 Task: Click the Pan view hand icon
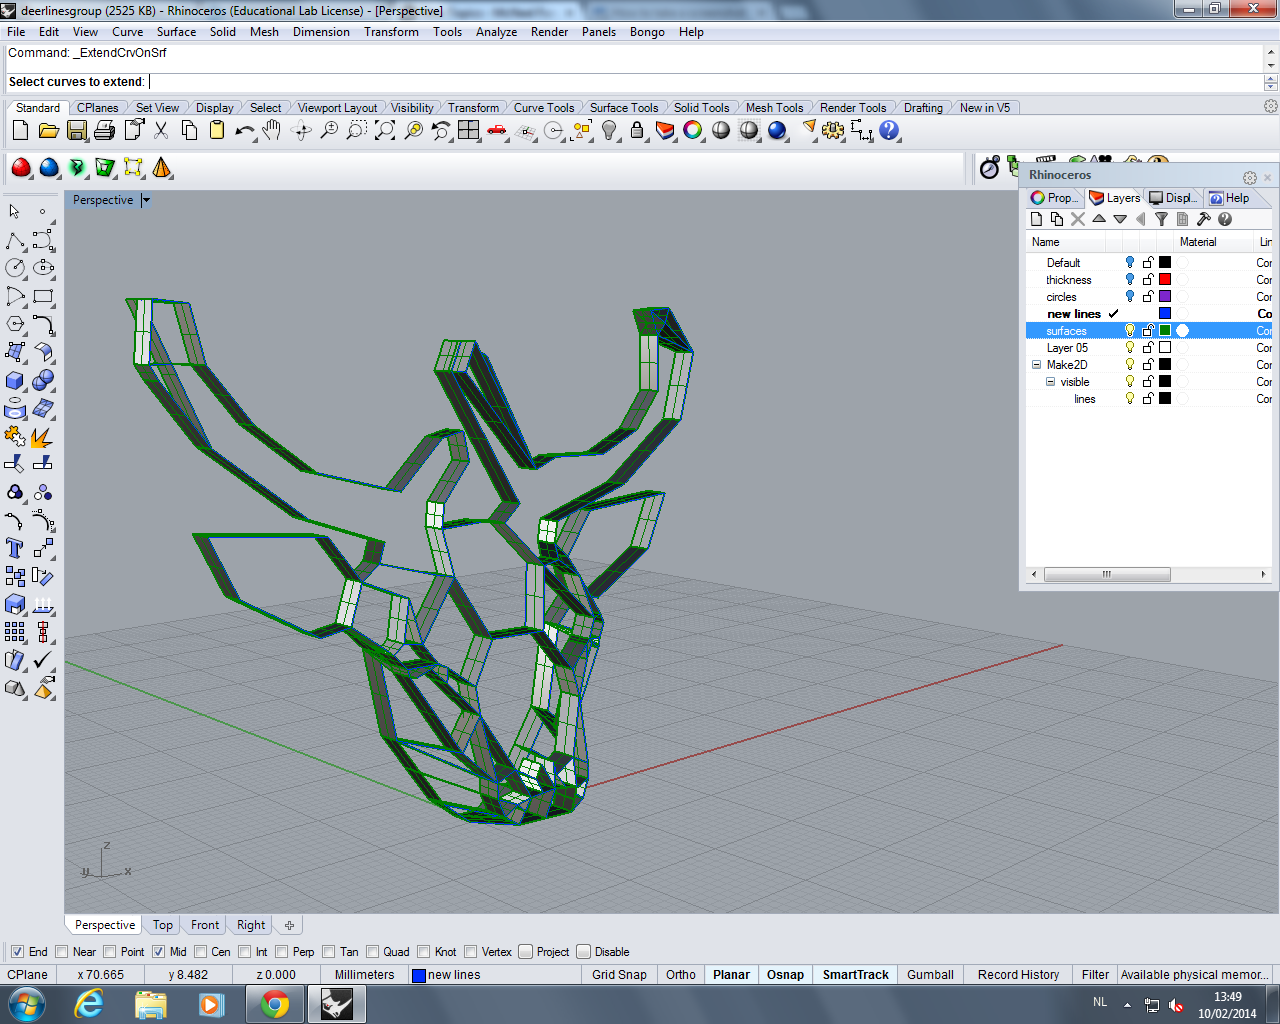click(272, 131)
